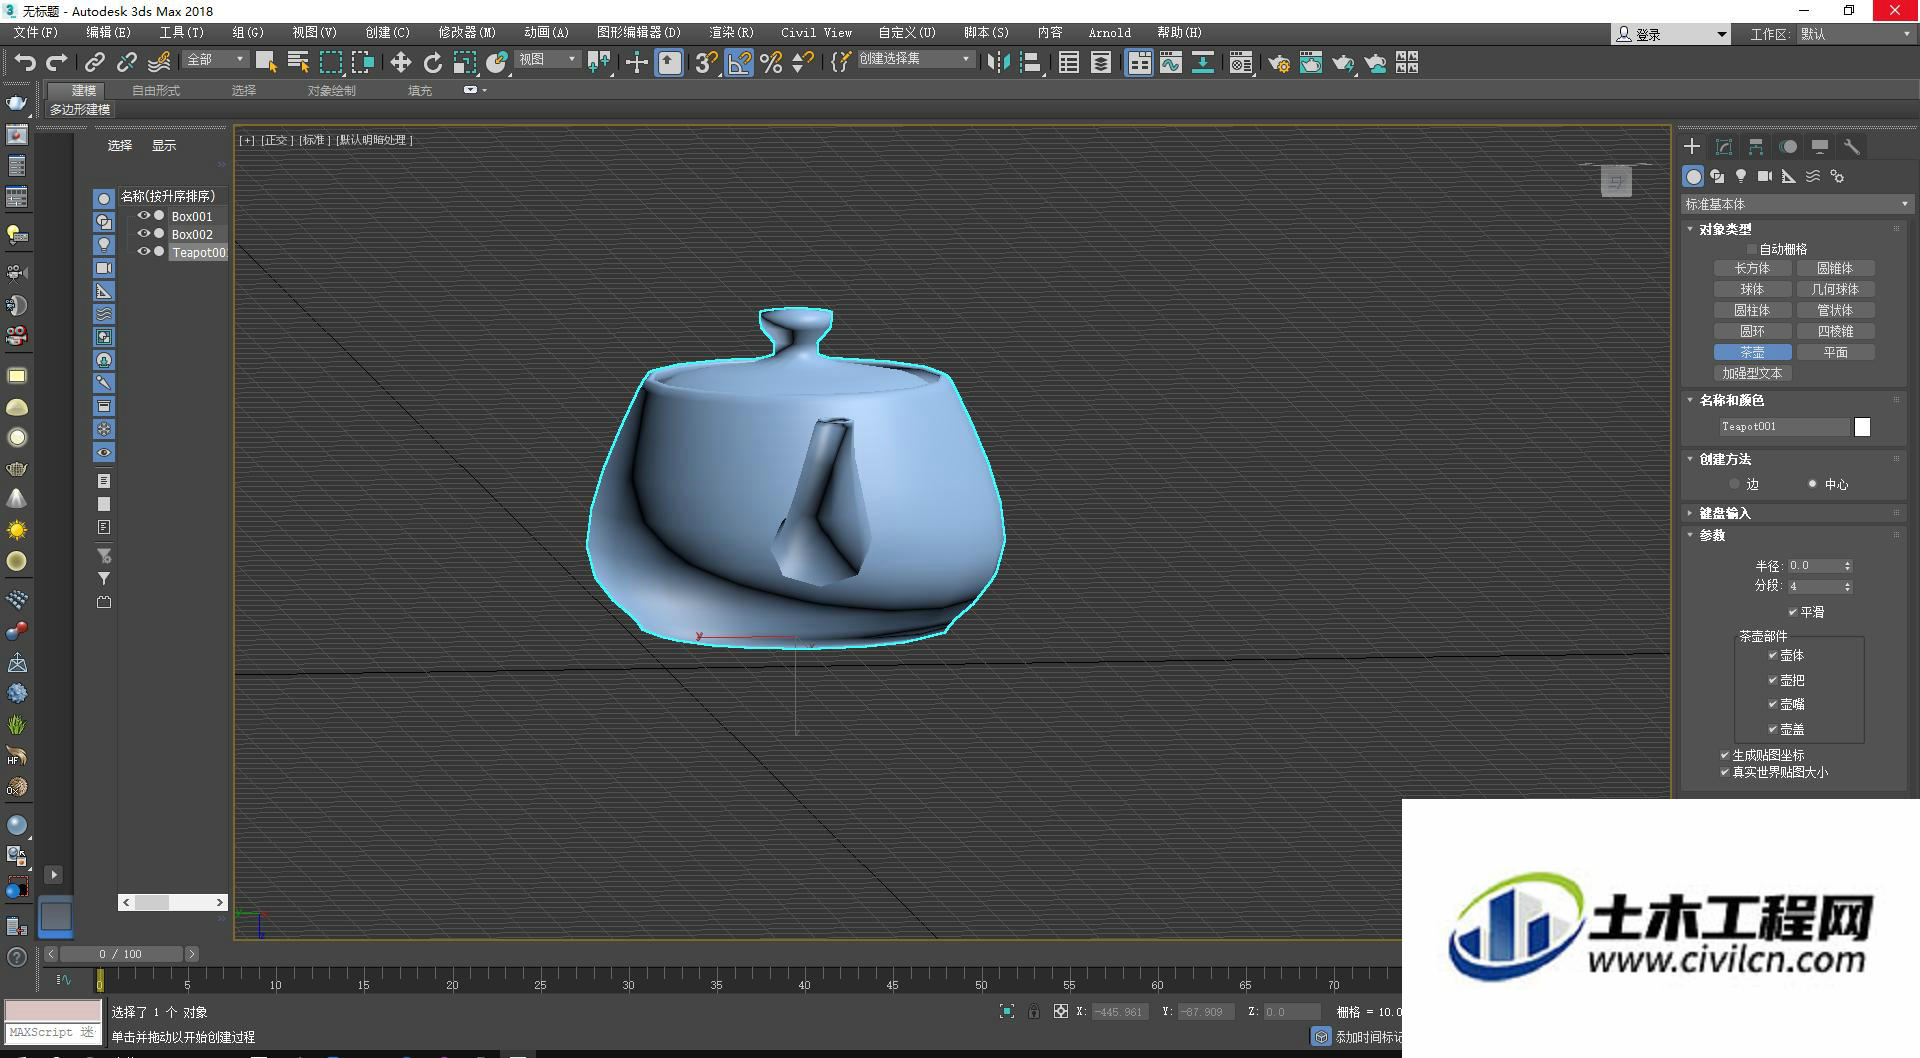This screenshot has height=1058, width=1920.
Task: Click the Schematic View toolbar icon
Action: [x=1202, y=62]
